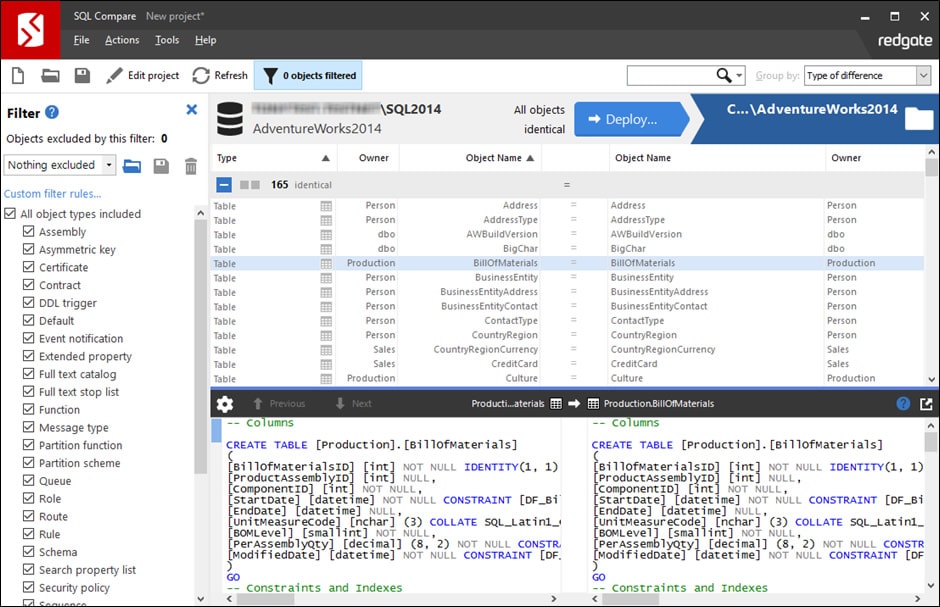
Task: Pop out the differences pane with external window icon
Action: (x=926, y=403)
